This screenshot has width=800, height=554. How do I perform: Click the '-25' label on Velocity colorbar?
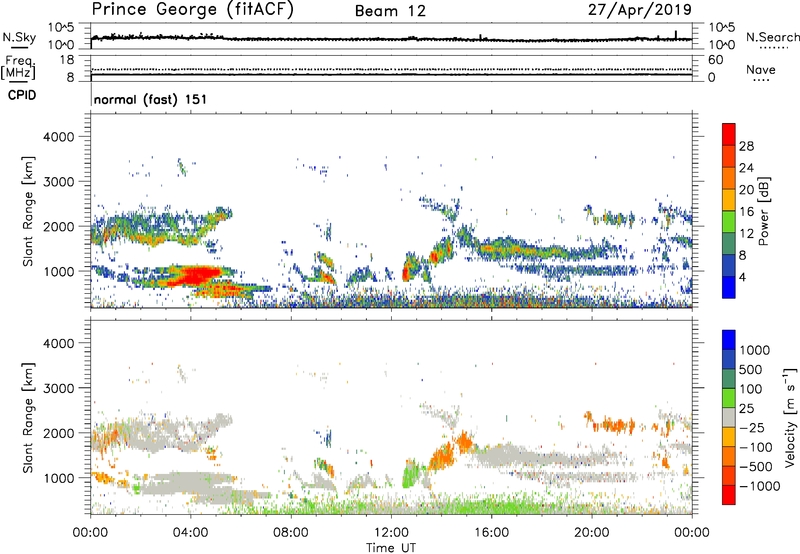(x=752, y=427)
